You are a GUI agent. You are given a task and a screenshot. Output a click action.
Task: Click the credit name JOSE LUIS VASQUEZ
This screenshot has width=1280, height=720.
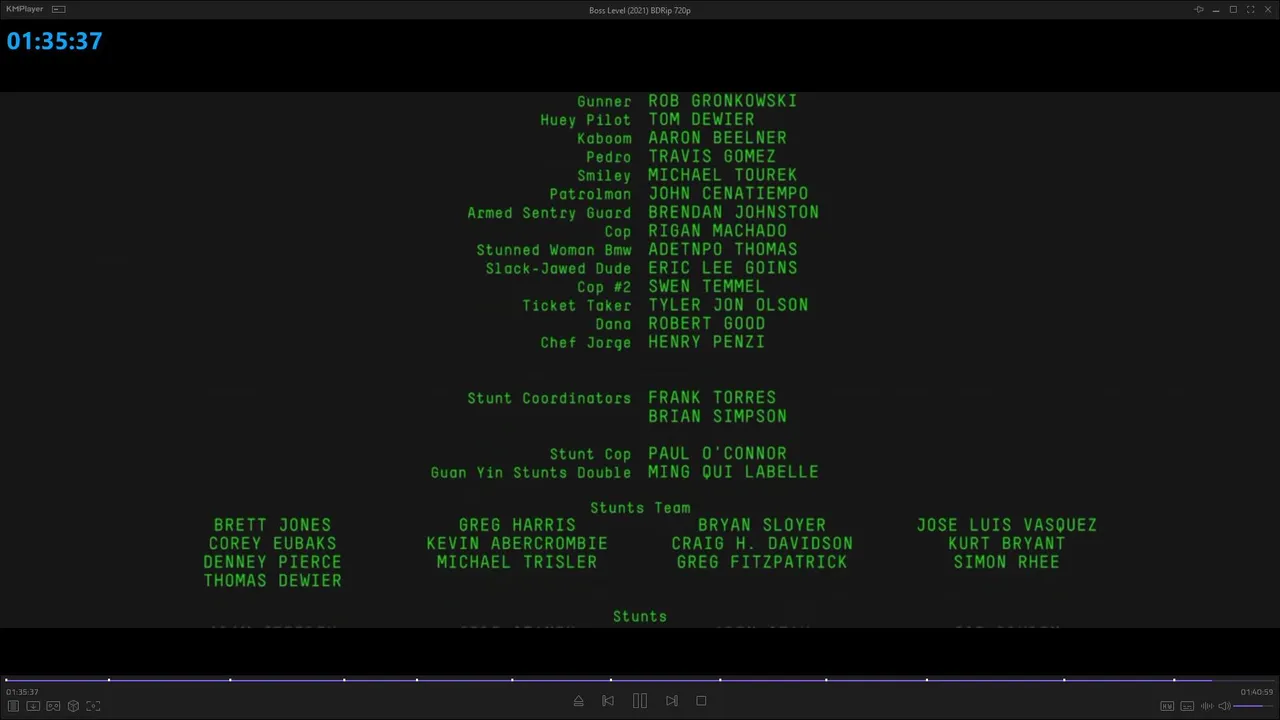coord(1007,525)
